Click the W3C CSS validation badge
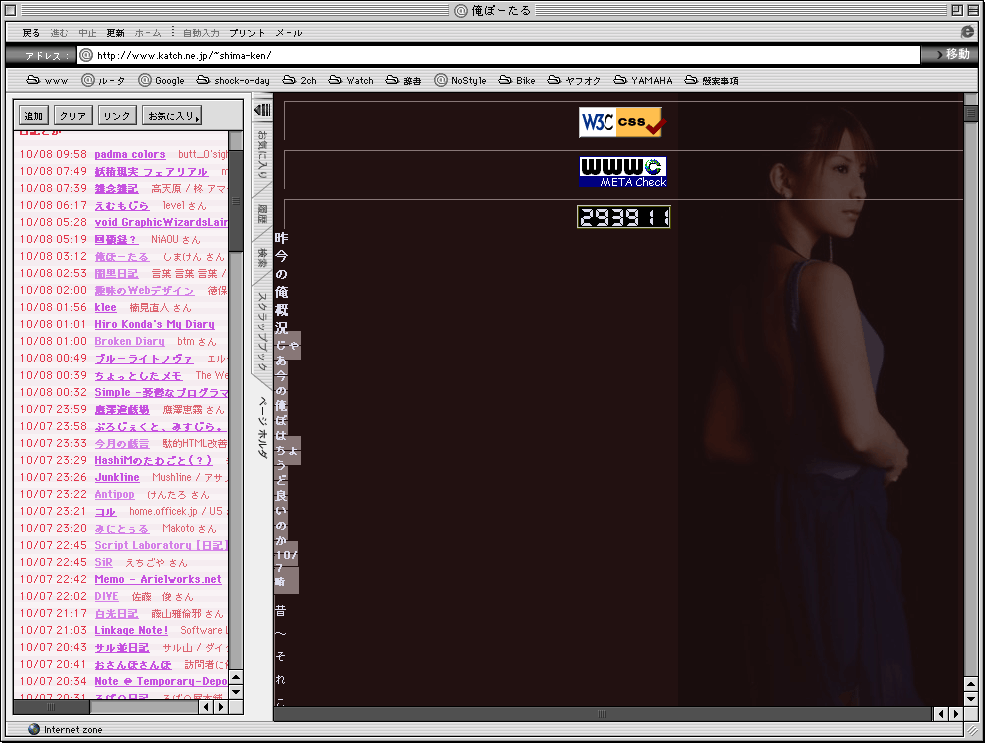The image size is (985, 743). click(x=620, y=122)
